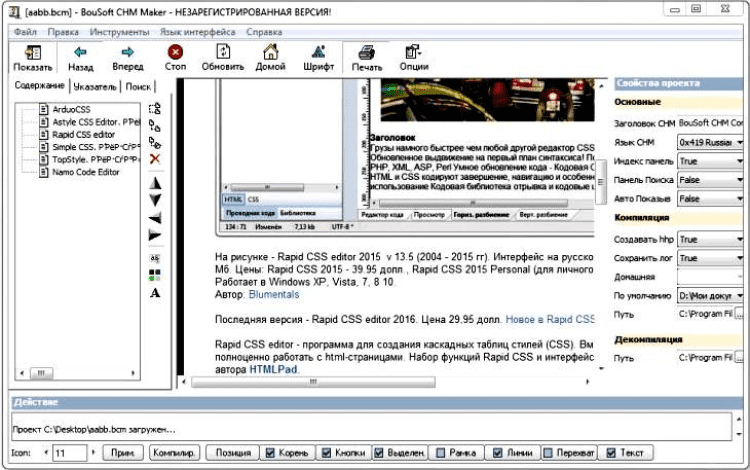Image resolution: width=750 pixels, height=470 pixels.
Task: Move topic down with black down arrow
Action: pyautogui.click(x=155, y=200)
